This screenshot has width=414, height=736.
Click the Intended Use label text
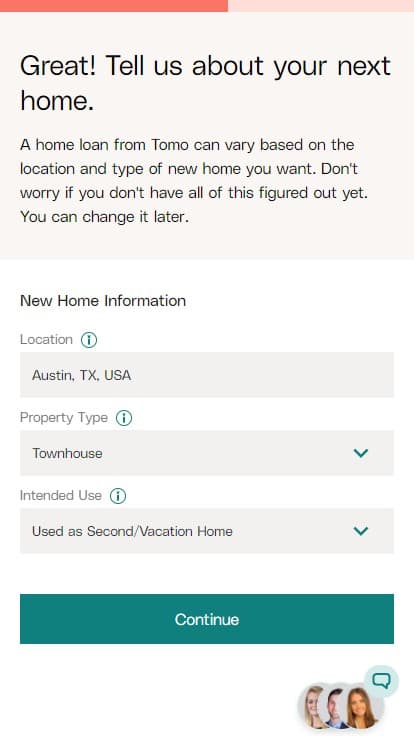[61, 496]
